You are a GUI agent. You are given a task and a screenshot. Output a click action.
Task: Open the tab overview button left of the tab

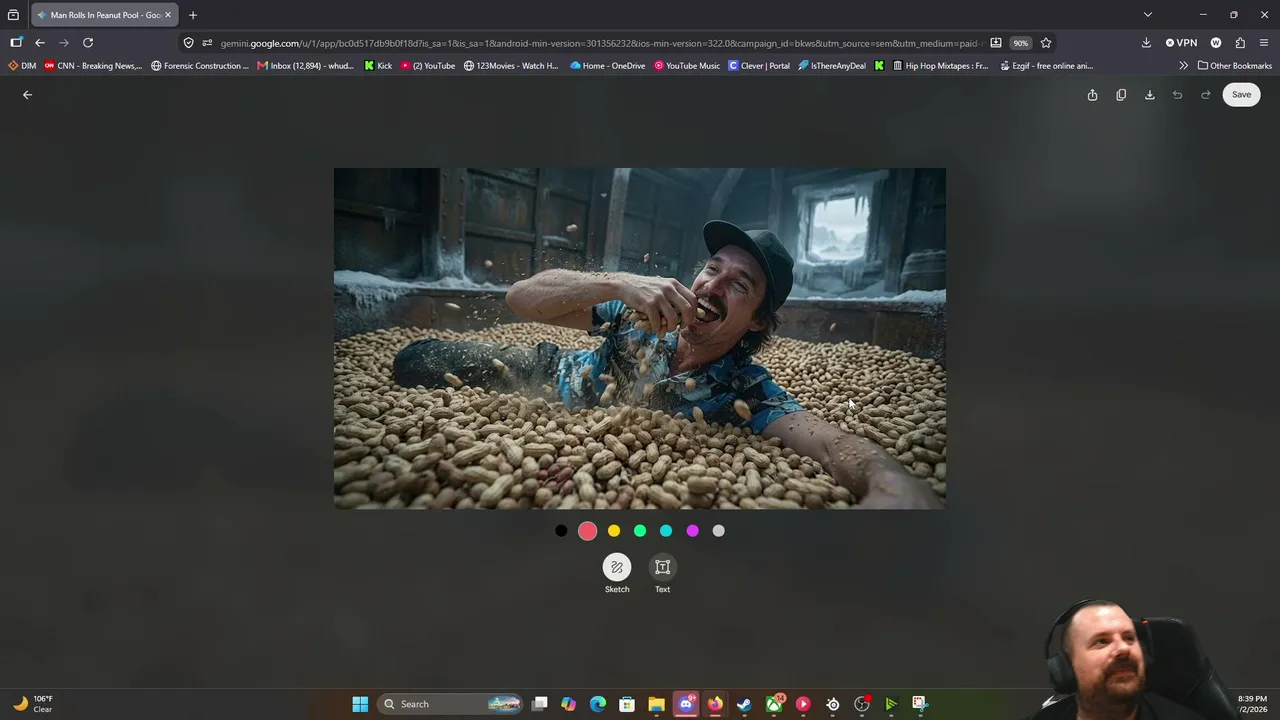(x=13, y=15)
